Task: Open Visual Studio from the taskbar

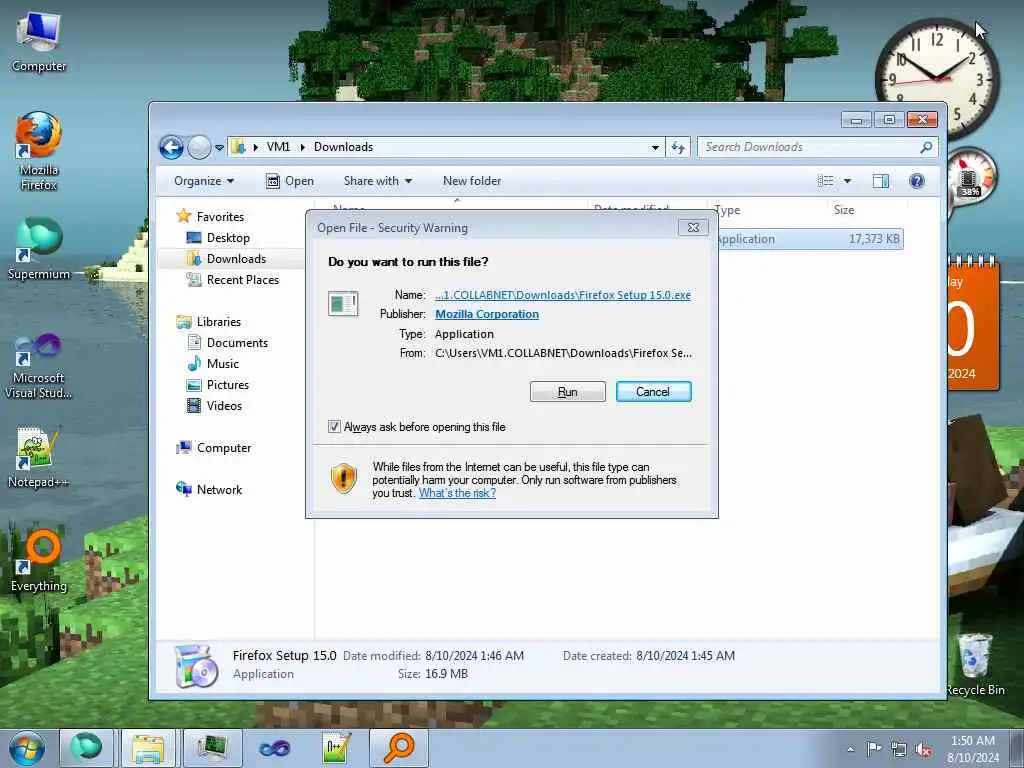Action: (x=275, y=748)
